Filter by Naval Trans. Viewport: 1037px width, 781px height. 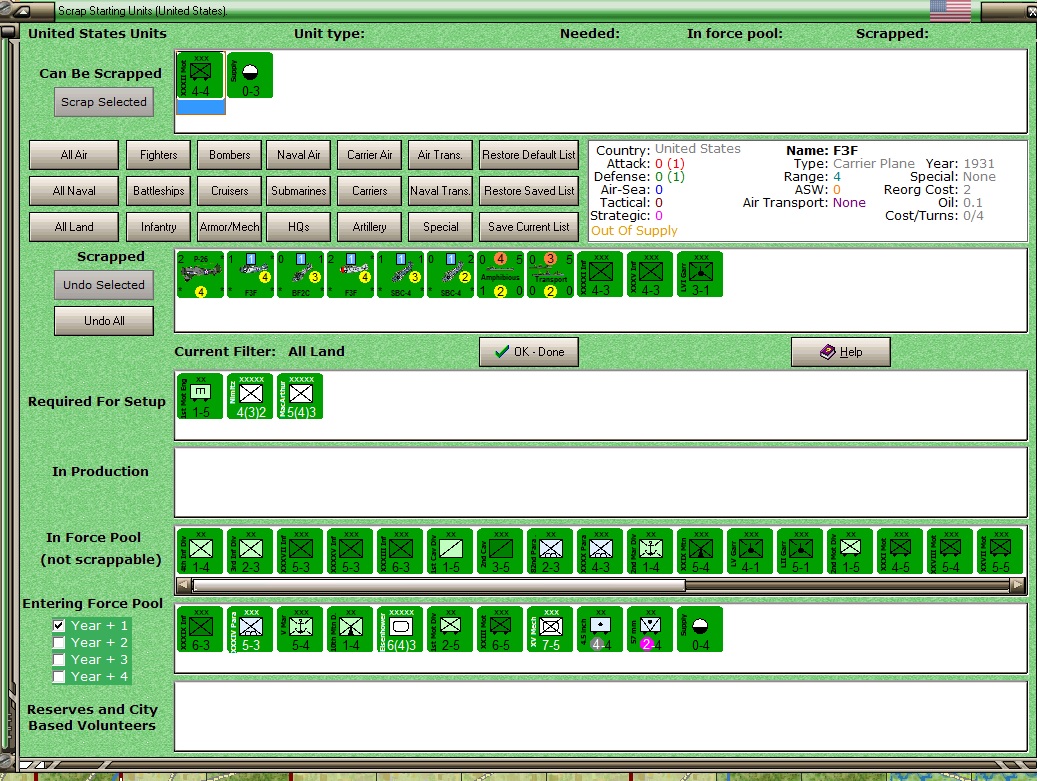(440, 190)
